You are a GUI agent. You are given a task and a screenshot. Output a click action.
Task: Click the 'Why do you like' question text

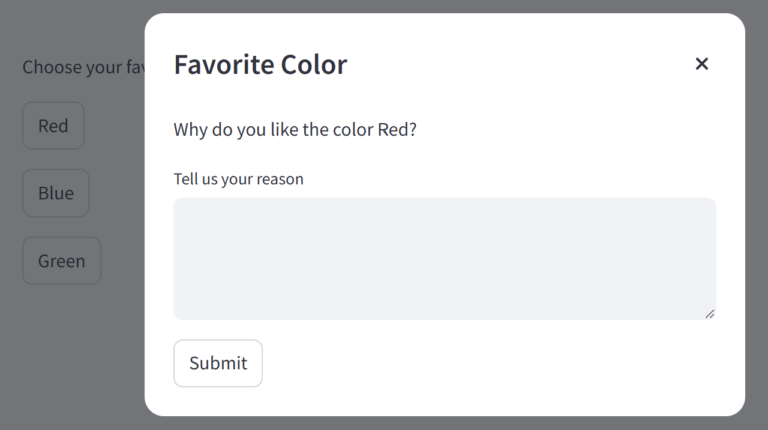tap(295, 129)
